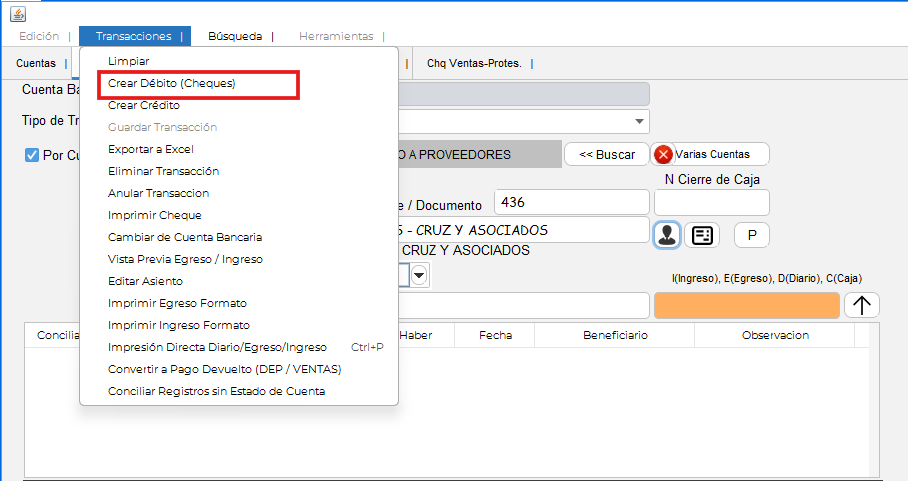The width and height of the screenshot is (908, 481).
Task: Open the Cuentas tab
Action: coord(36,63)
